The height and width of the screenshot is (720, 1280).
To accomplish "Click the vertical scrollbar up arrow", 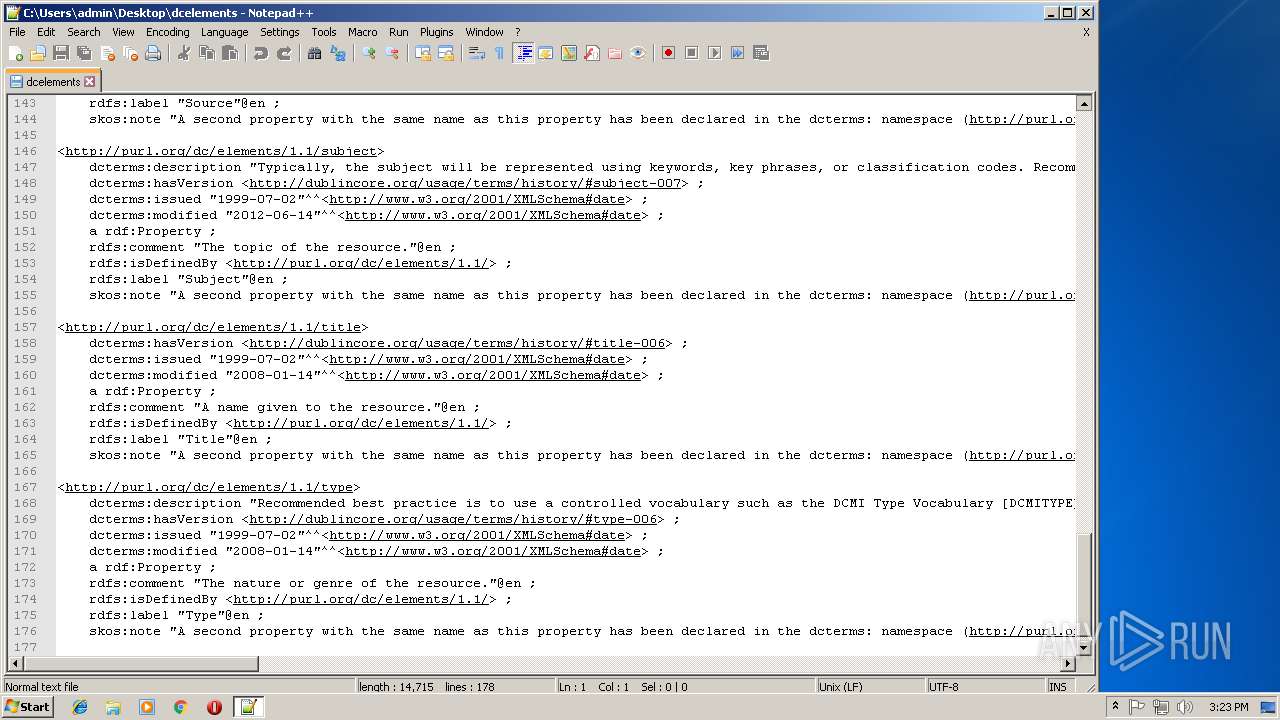I will pos(1083,103).
